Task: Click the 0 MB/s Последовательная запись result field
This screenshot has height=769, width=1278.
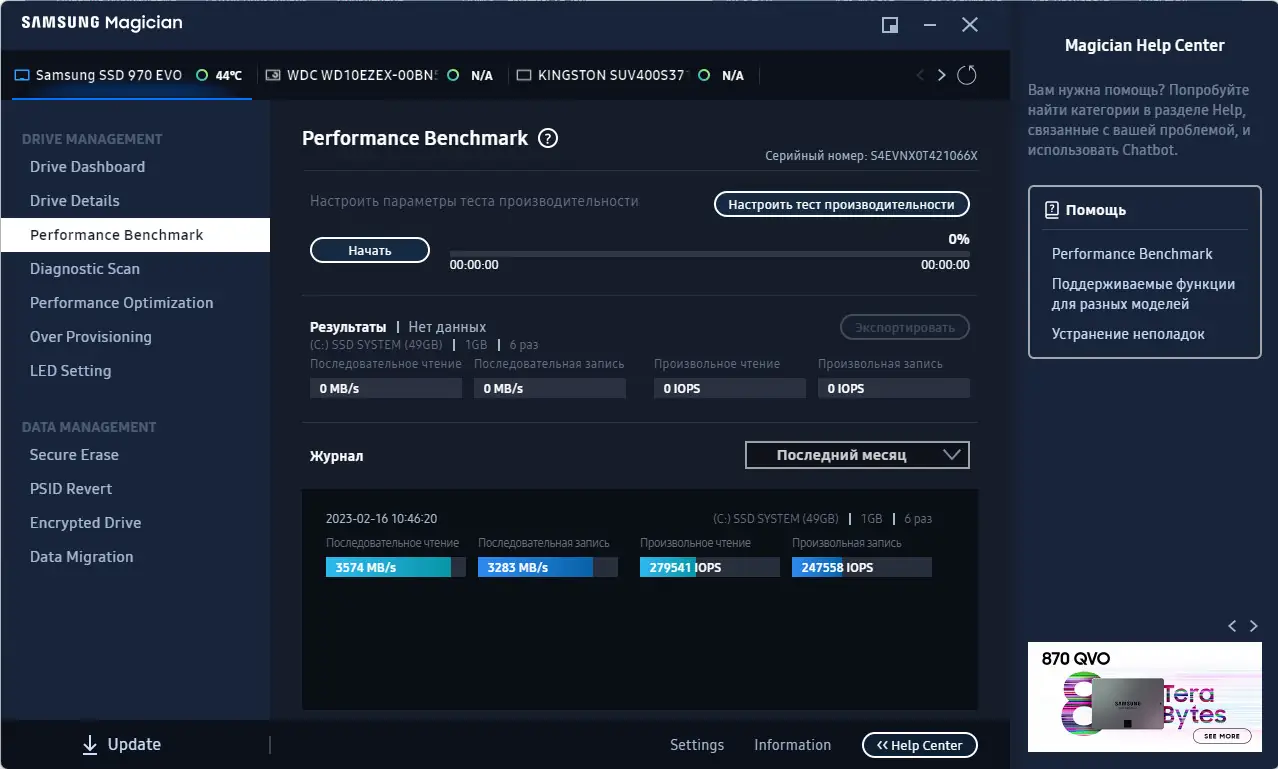Action: [x=550, y=388]
